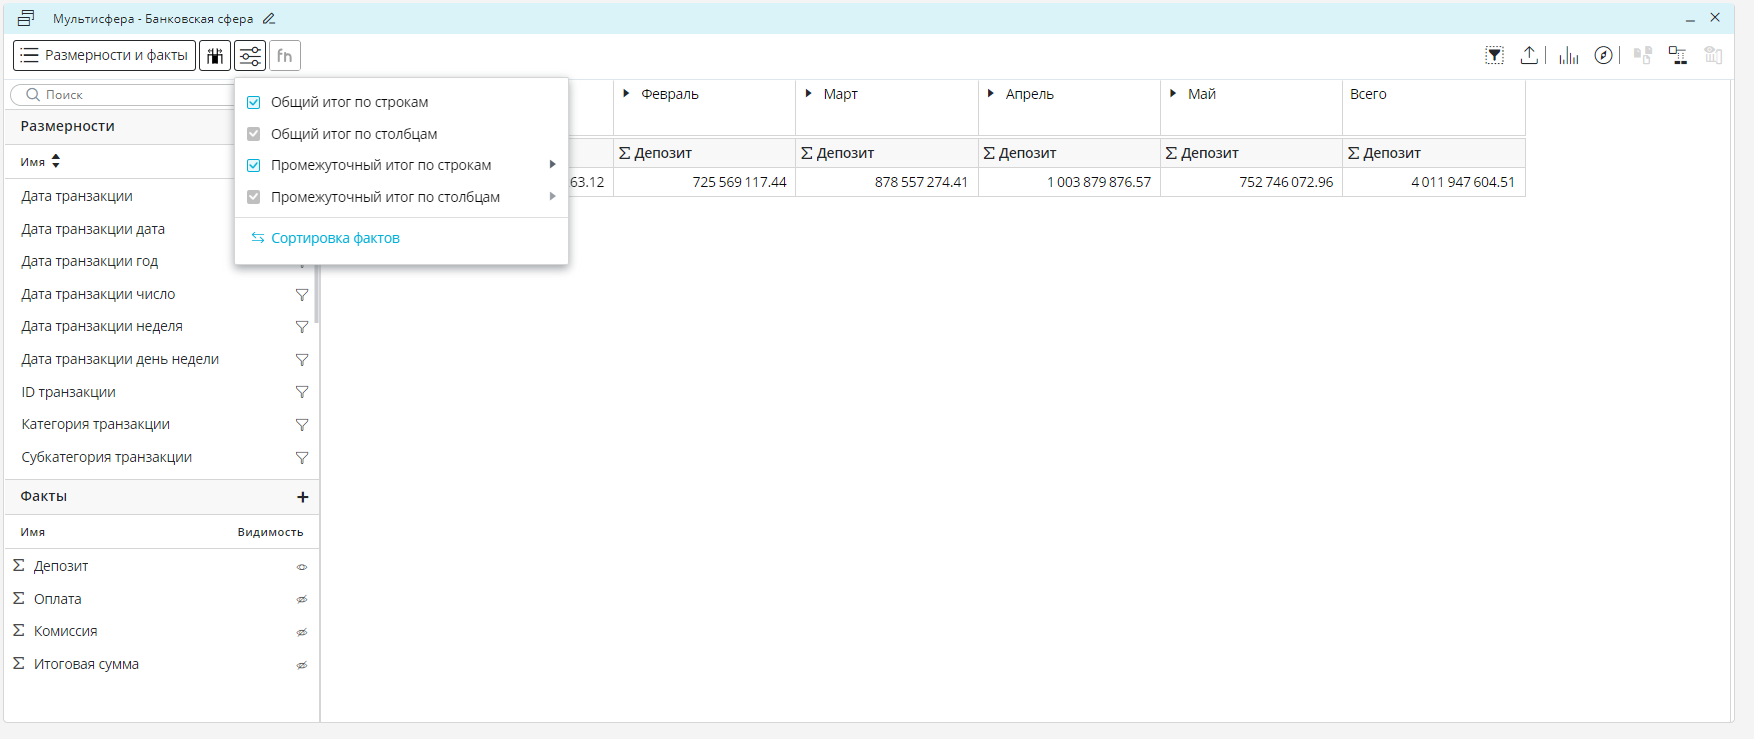Click the export upload icon
Viewport: 1754px width, 739px height.
pos(1529,56)
